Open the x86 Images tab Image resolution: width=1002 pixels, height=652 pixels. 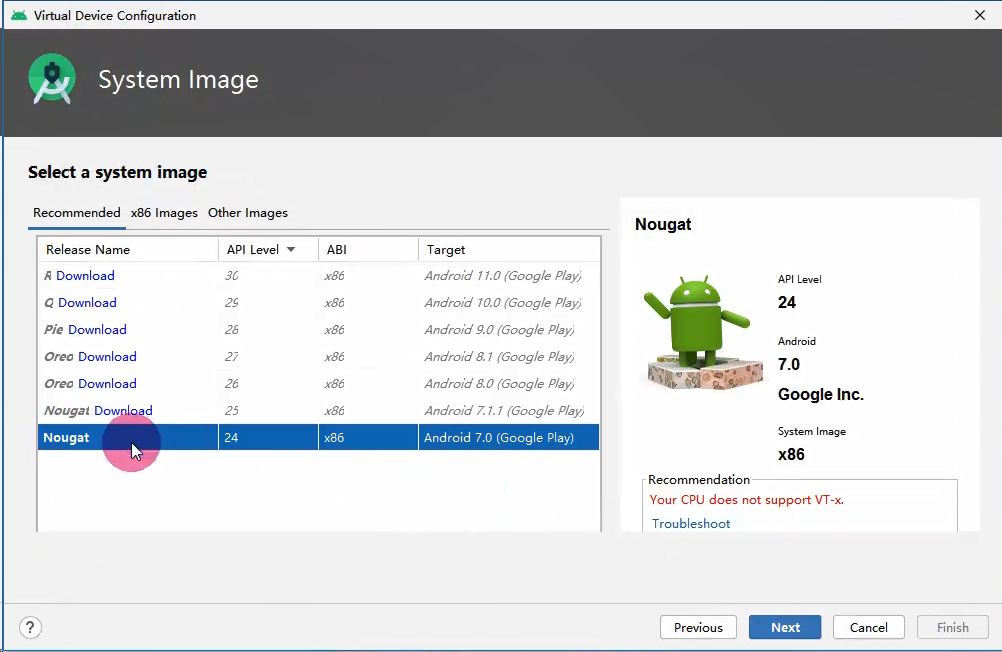(x=164, y=213)
